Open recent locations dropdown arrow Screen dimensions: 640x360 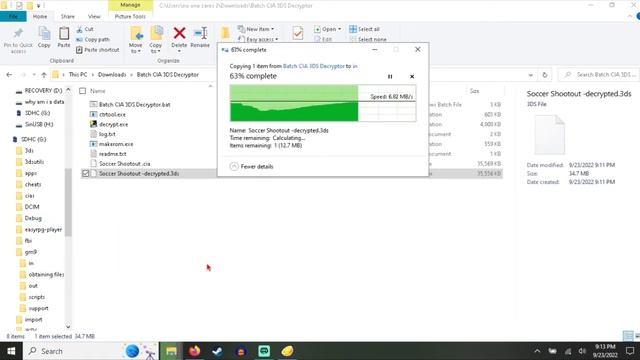(34, 75)
